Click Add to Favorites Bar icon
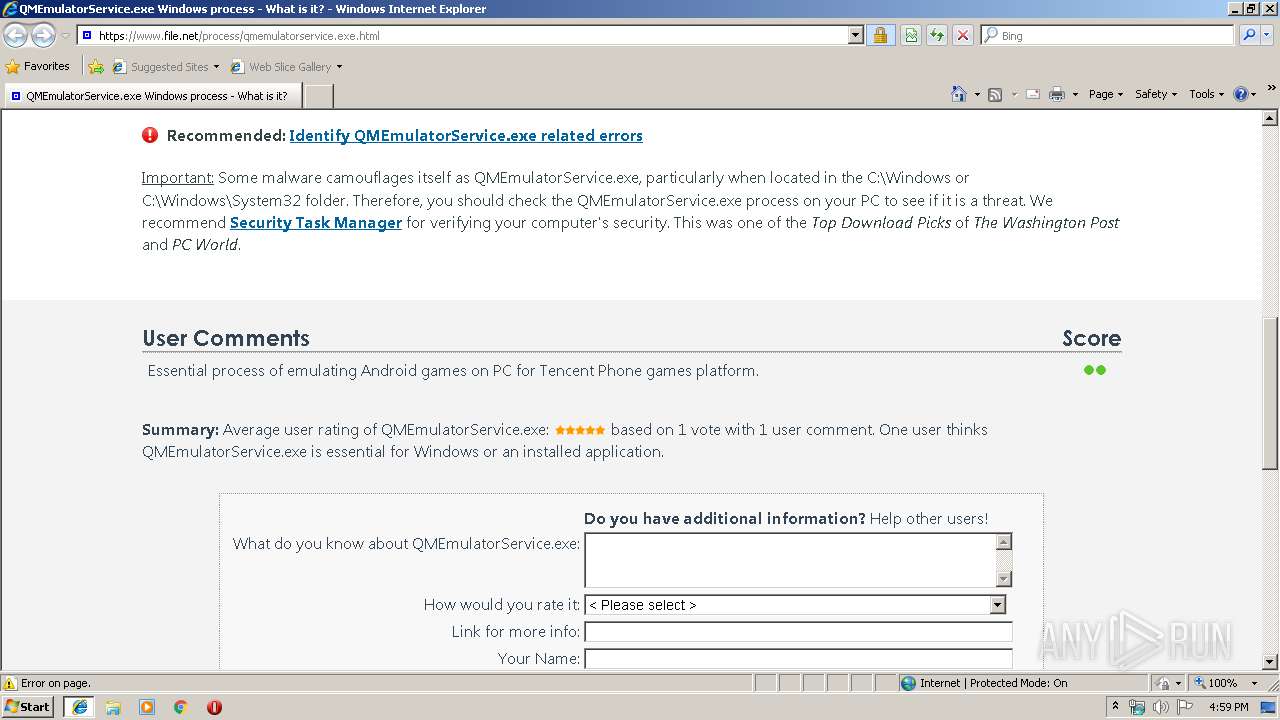 (96, 67)
